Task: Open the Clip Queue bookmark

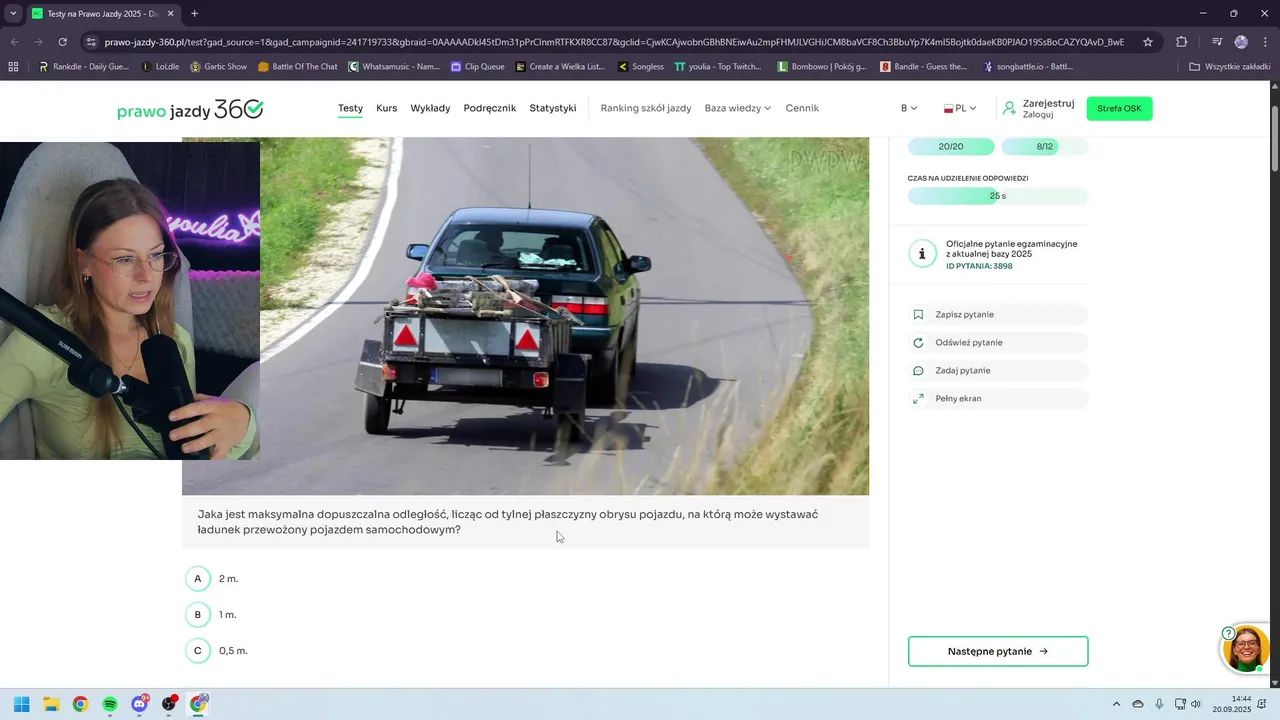Action: point(477,67)
